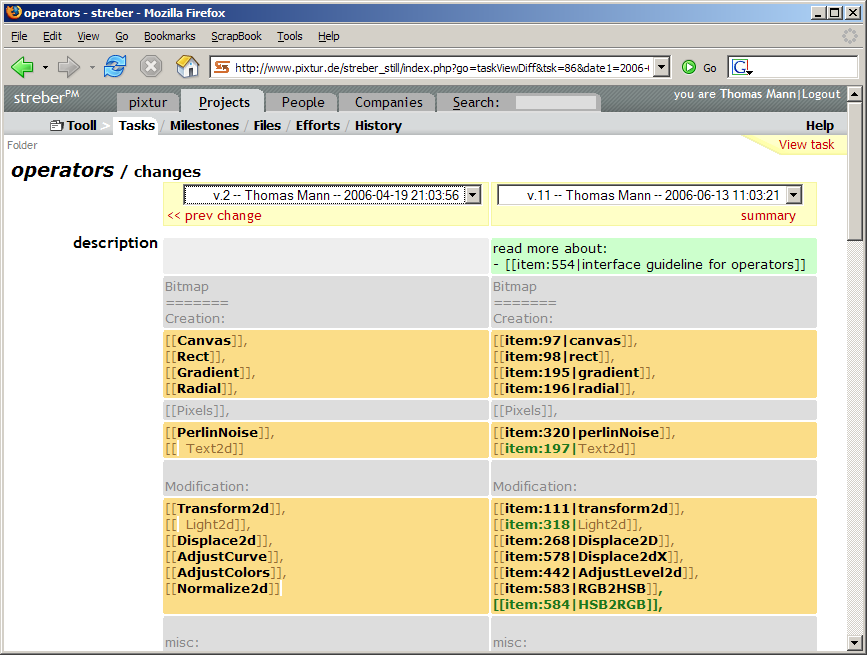
Task: Click the Firefox throbber activity icon
Action: 850,36
